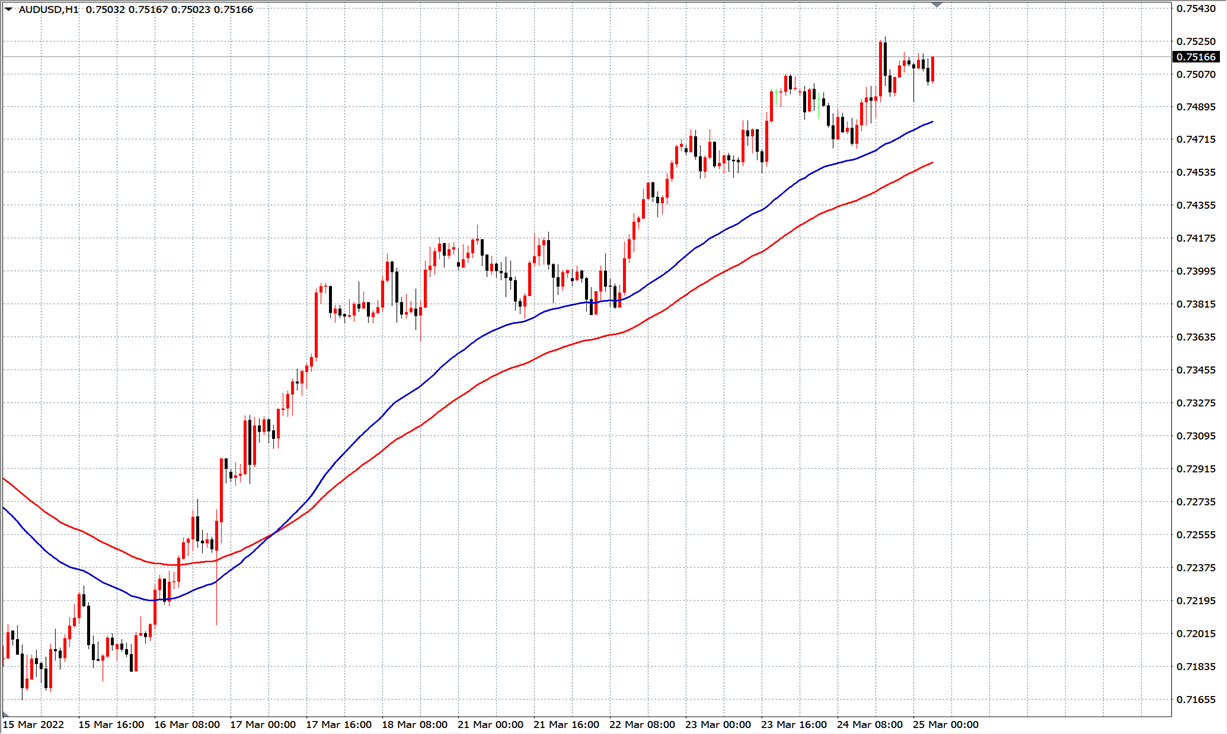Click the AUDUSD,H1 chart title text
Screen dimensions: 1227x734
click(x=49, y=9)
